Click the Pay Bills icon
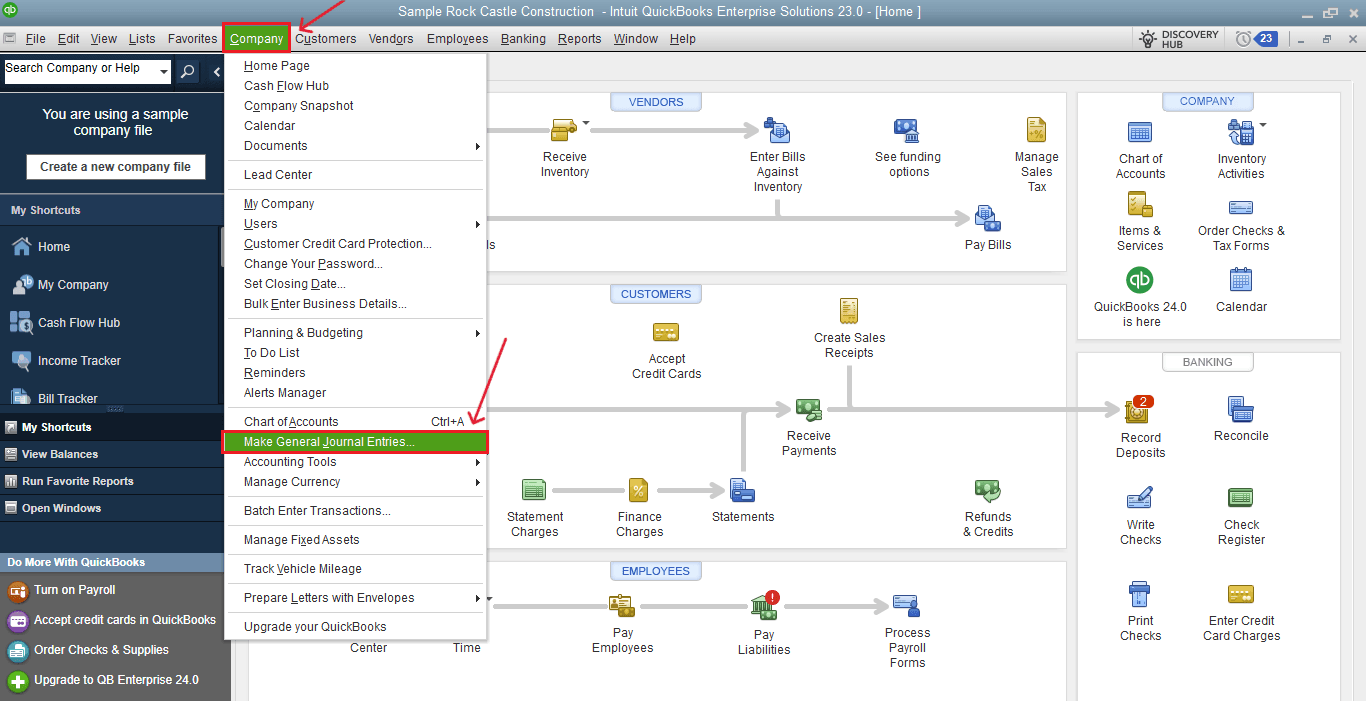 click(x=987, y=218)
